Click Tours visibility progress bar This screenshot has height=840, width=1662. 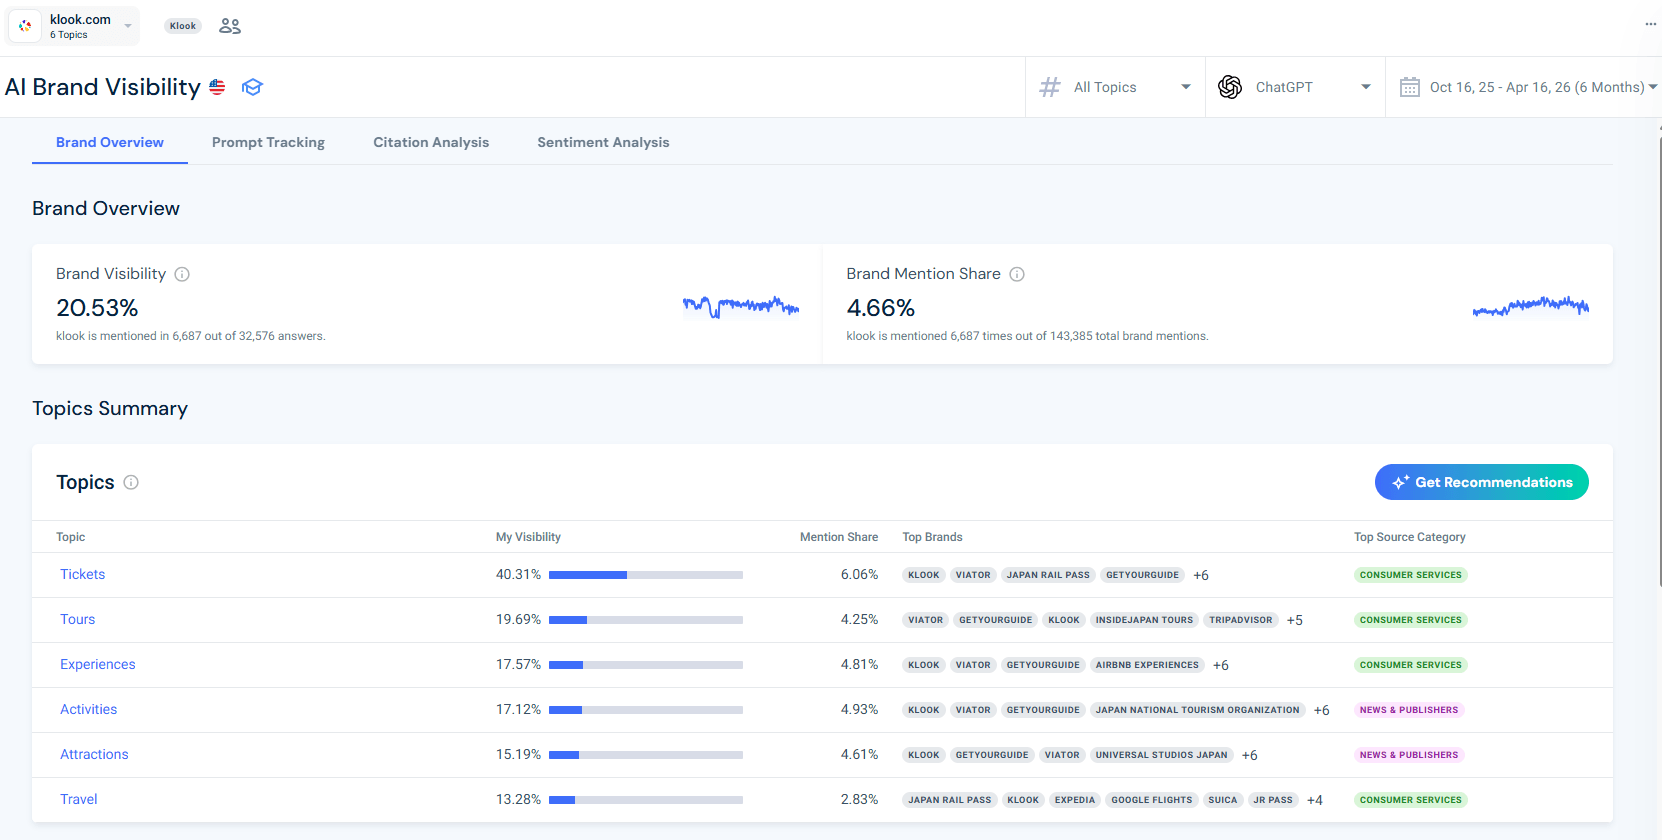(646, 620)
